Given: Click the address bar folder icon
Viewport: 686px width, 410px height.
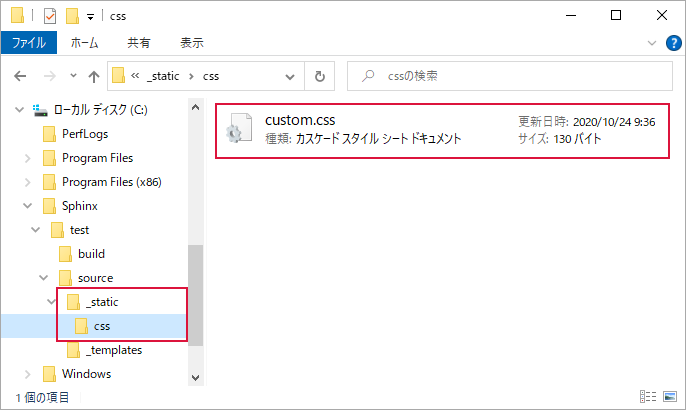Looking at the screenshot, I should (x=118, y=75).
